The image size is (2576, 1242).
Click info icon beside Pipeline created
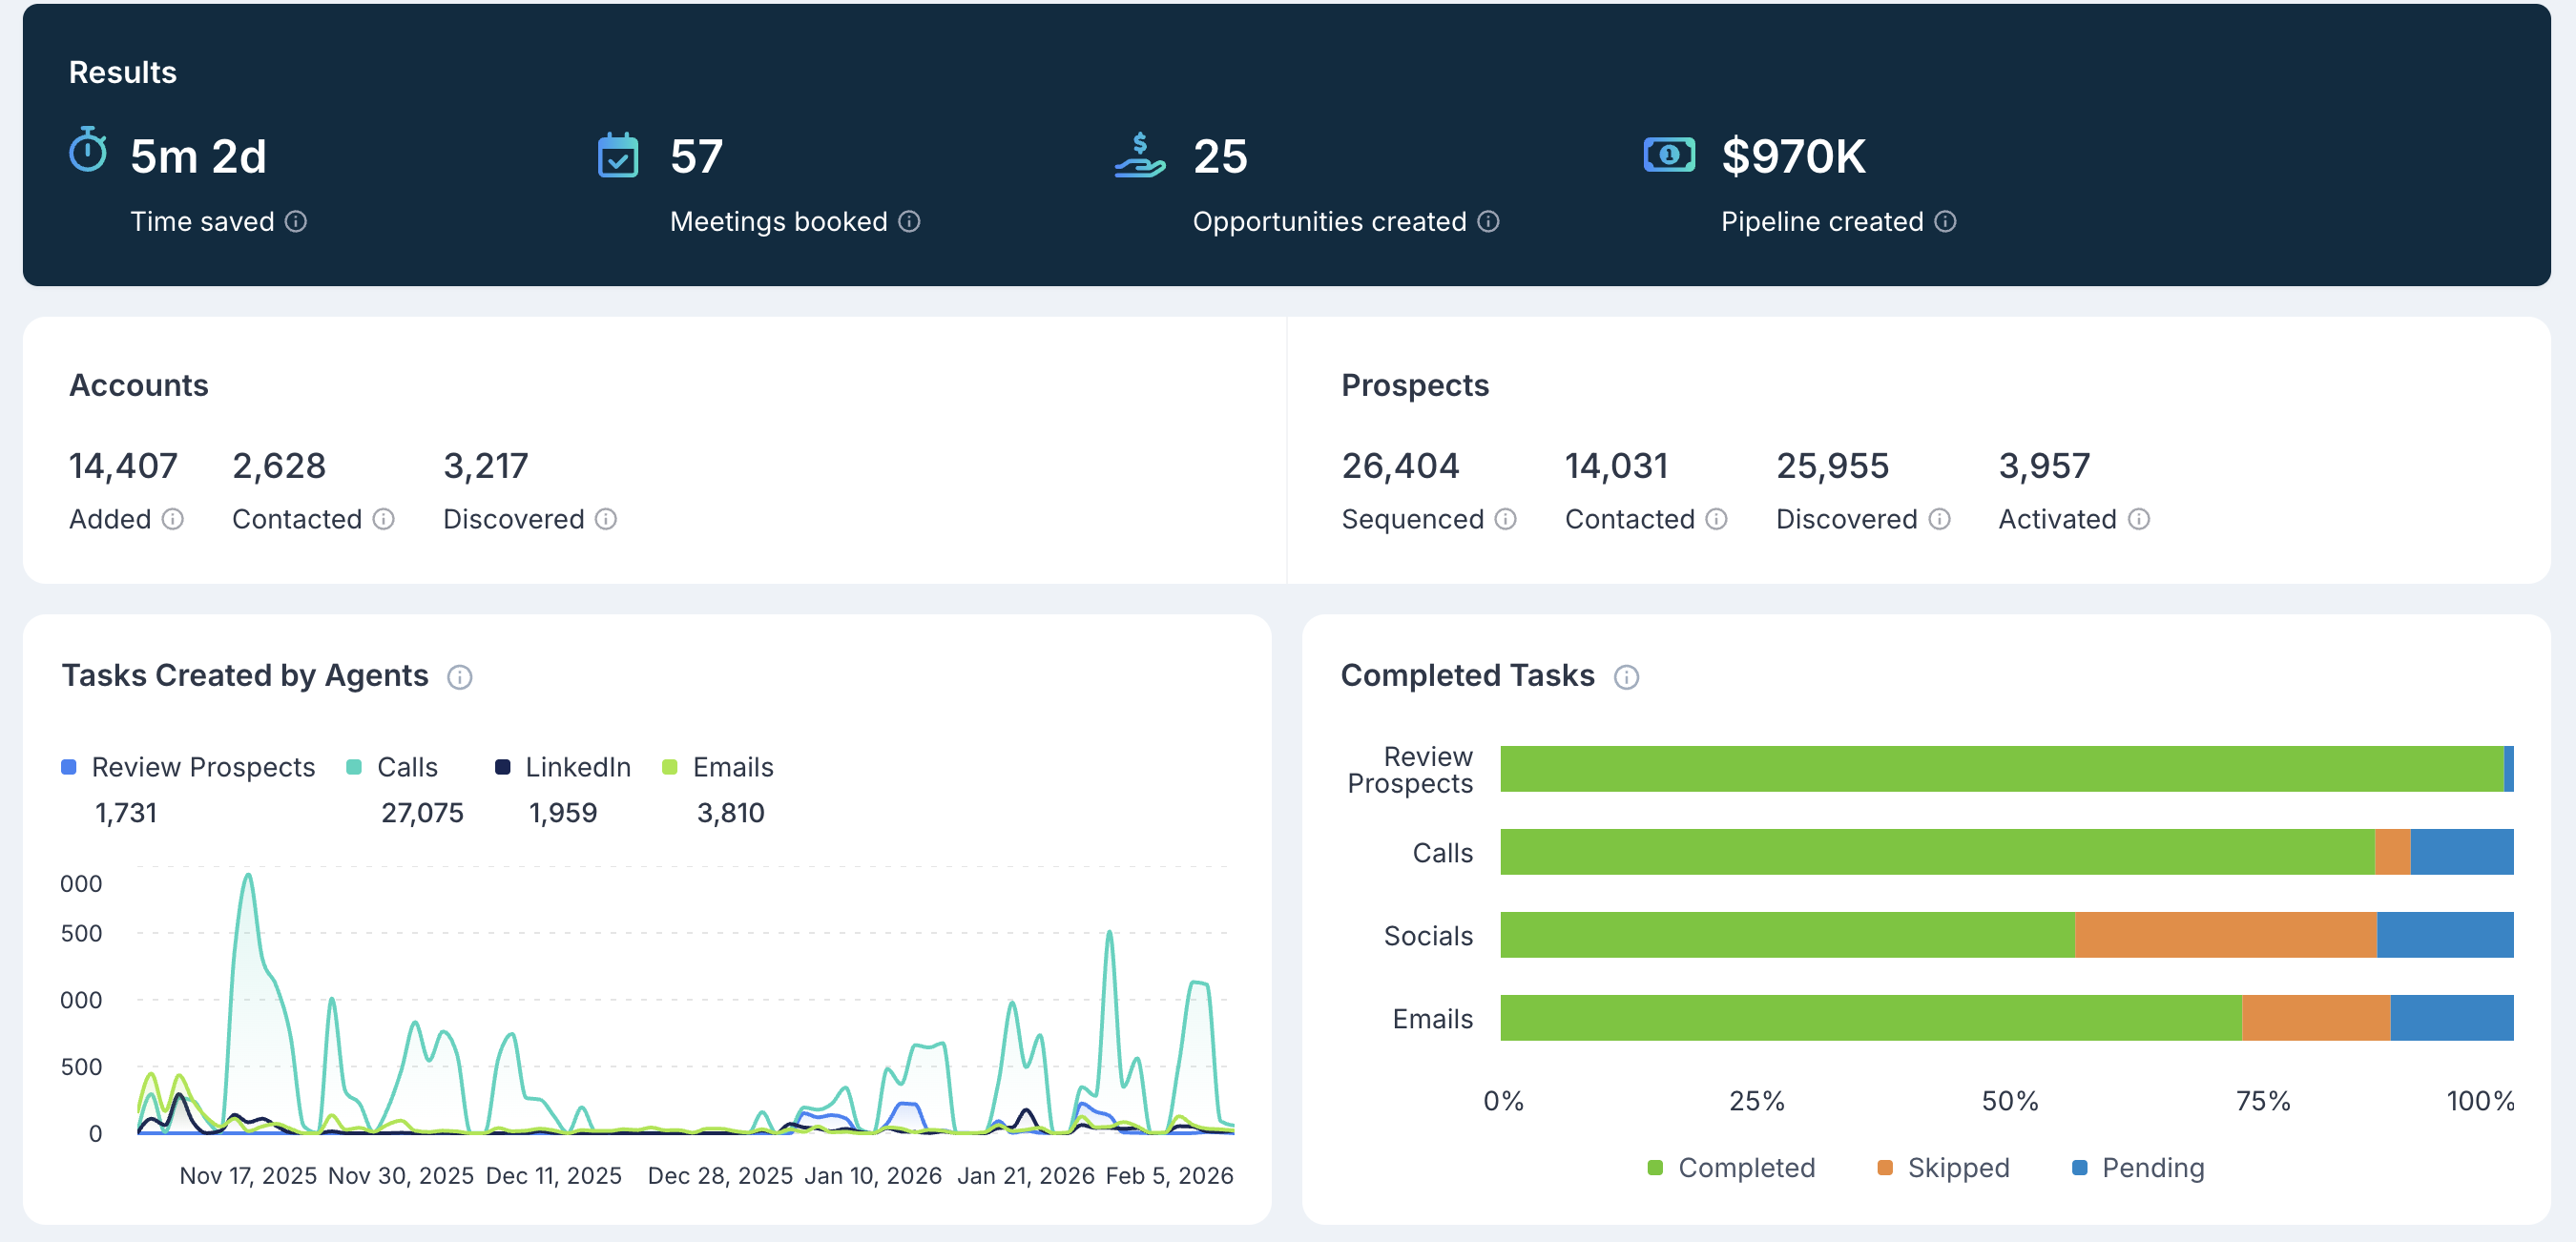(x=1945, y=221)
